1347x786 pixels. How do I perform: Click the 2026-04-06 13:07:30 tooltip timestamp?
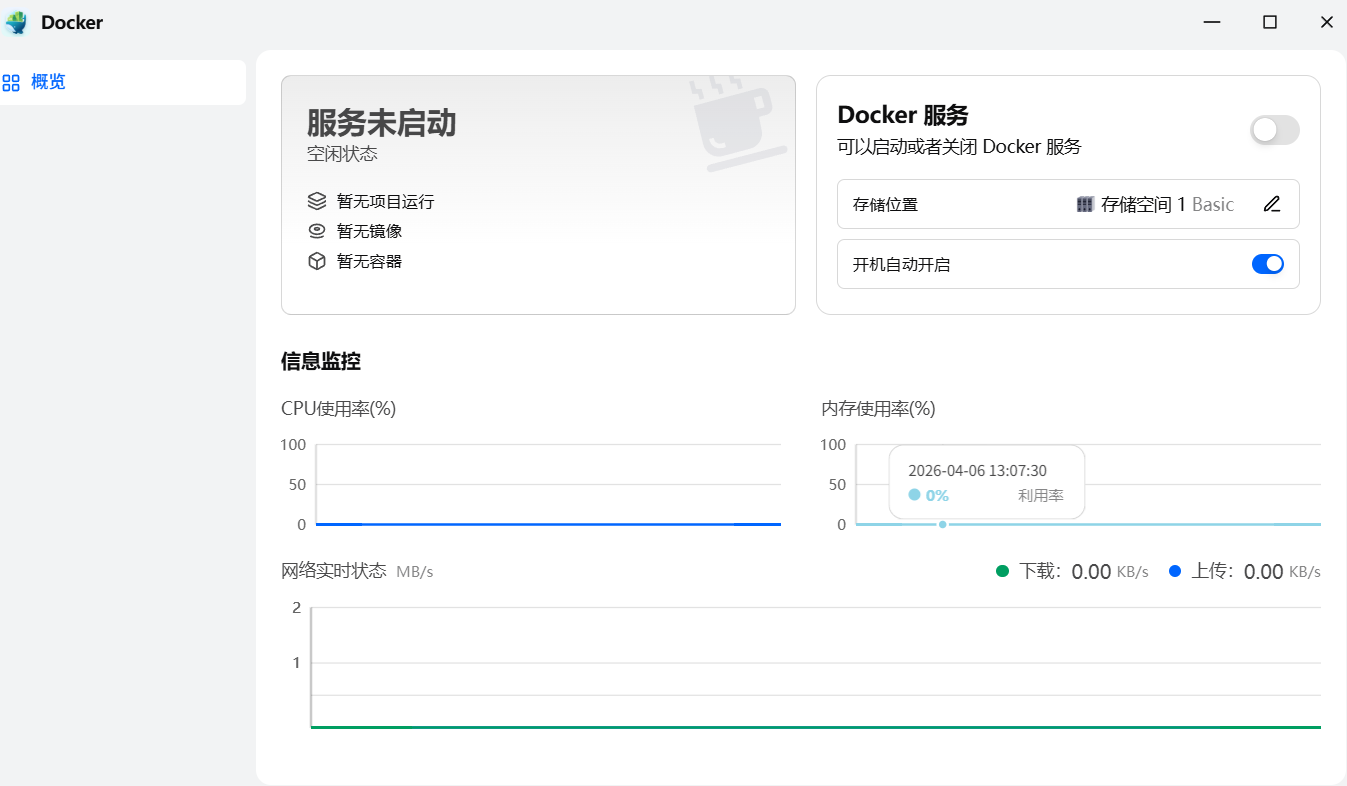click(977, 470)
